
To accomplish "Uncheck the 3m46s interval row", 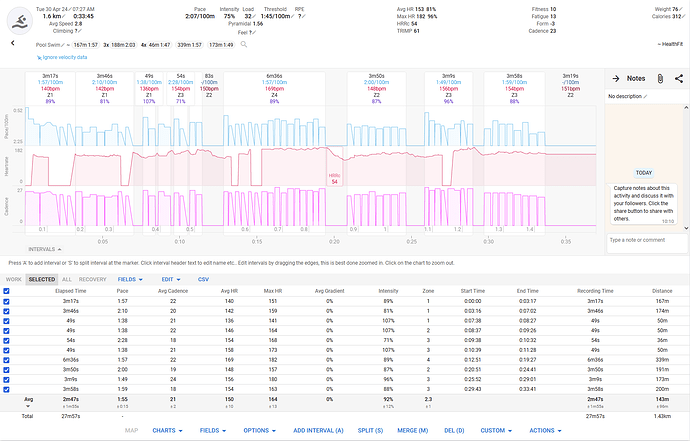I will pyautogui.click(x=6, y=311).
